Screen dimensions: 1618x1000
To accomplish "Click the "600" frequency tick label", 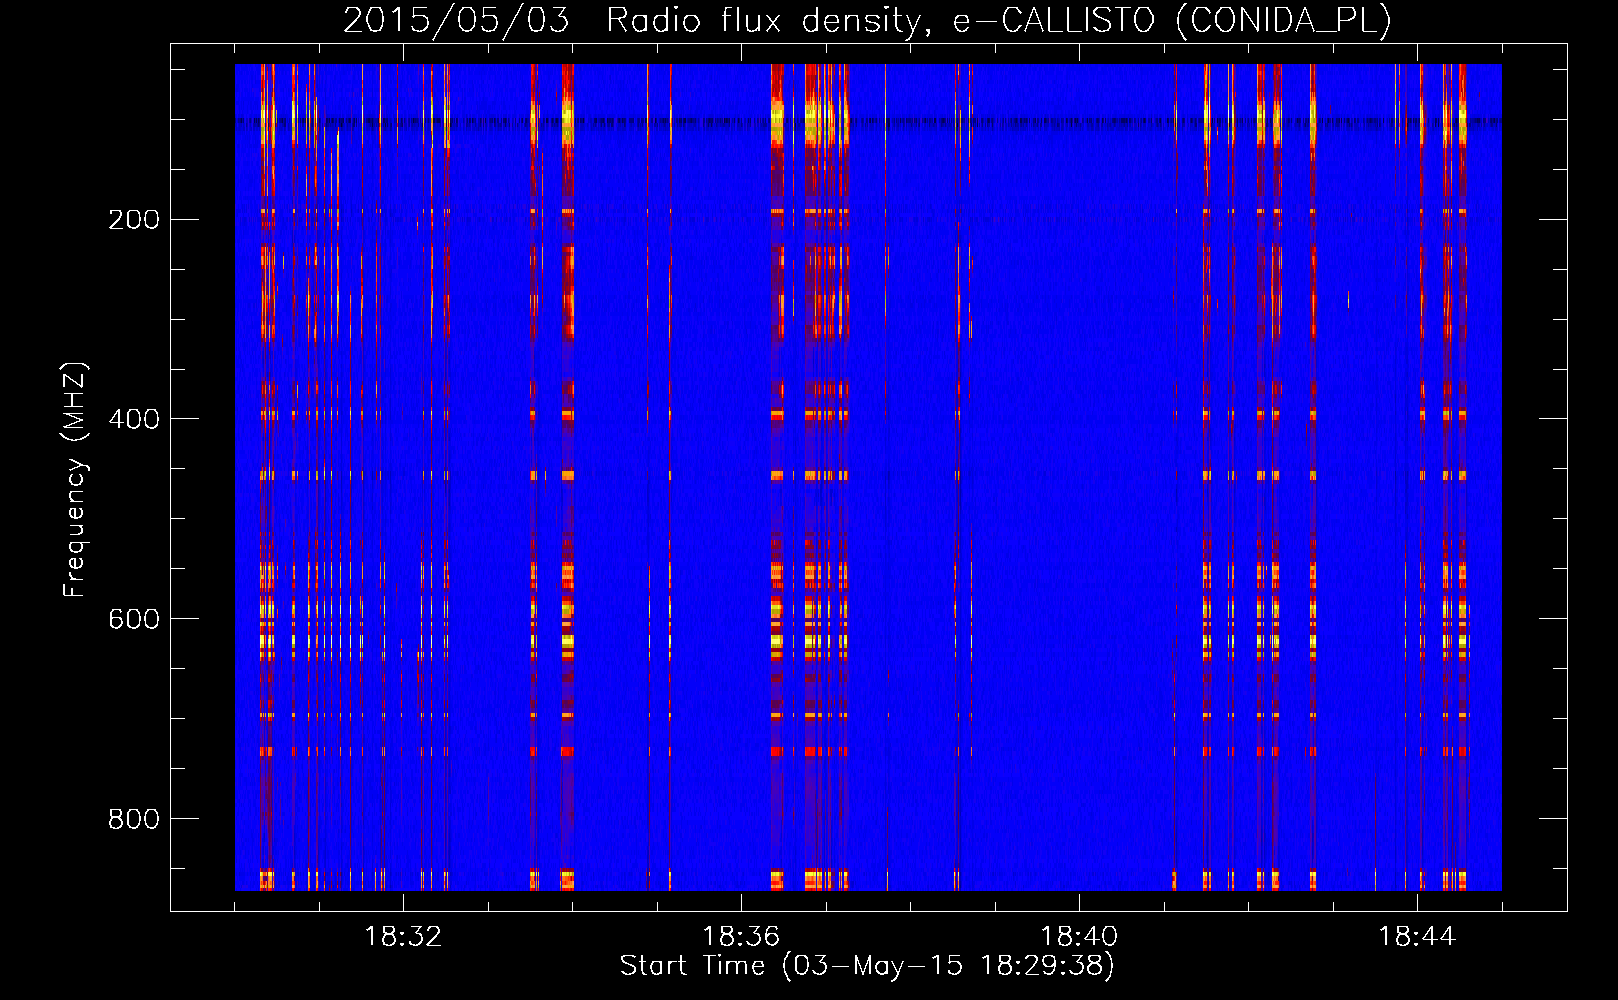I will [x=134, y=619].
